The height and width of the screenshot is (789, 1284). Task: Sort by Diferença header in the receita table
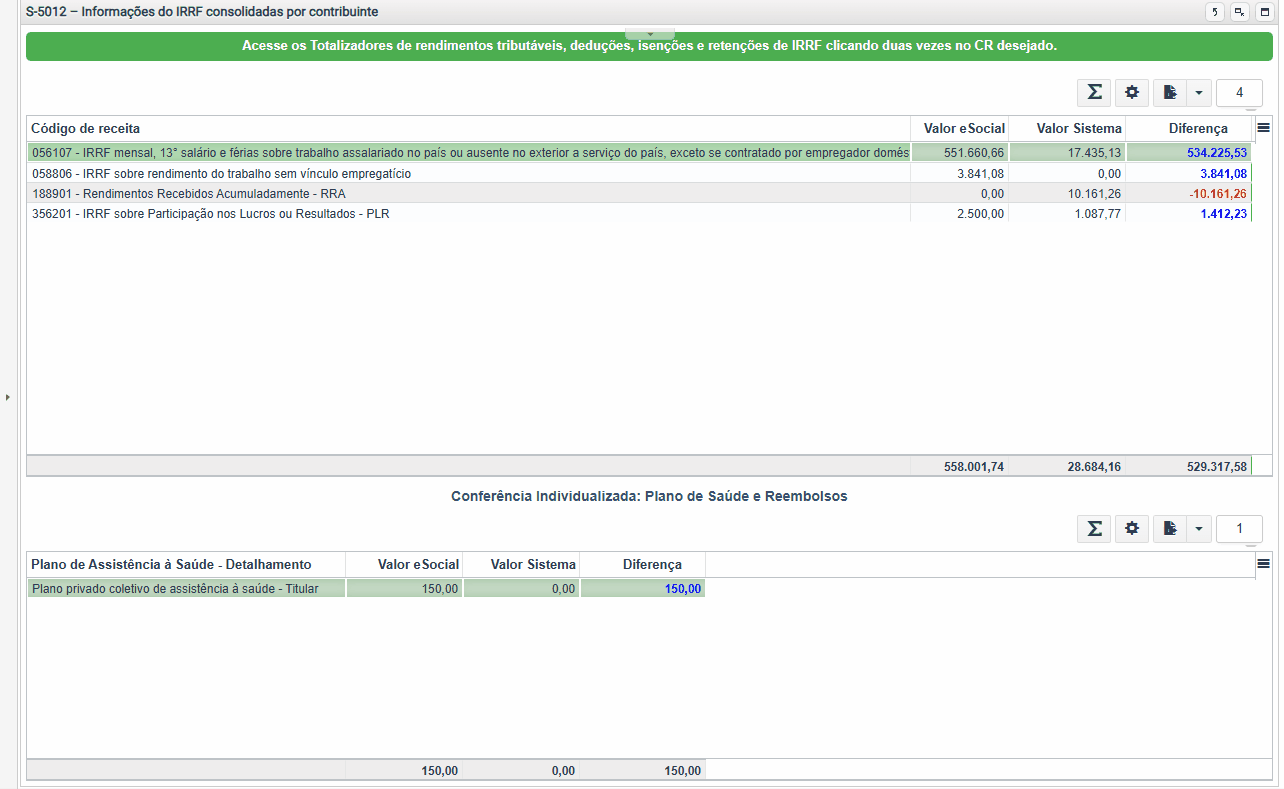click(1190, 129)
